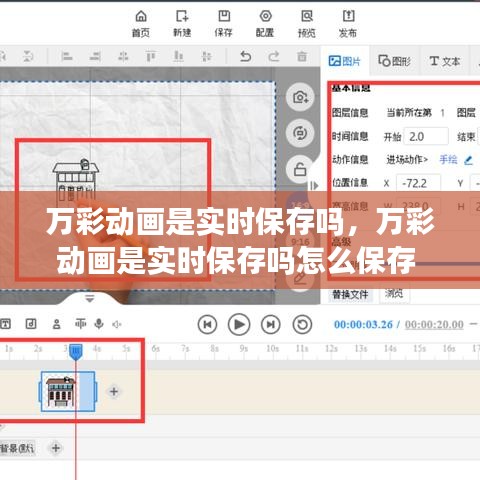Click the blue playhead marker on timeline
Image resolution: width=480 pixels, height=480 pixels.
(x=76, y=352)
